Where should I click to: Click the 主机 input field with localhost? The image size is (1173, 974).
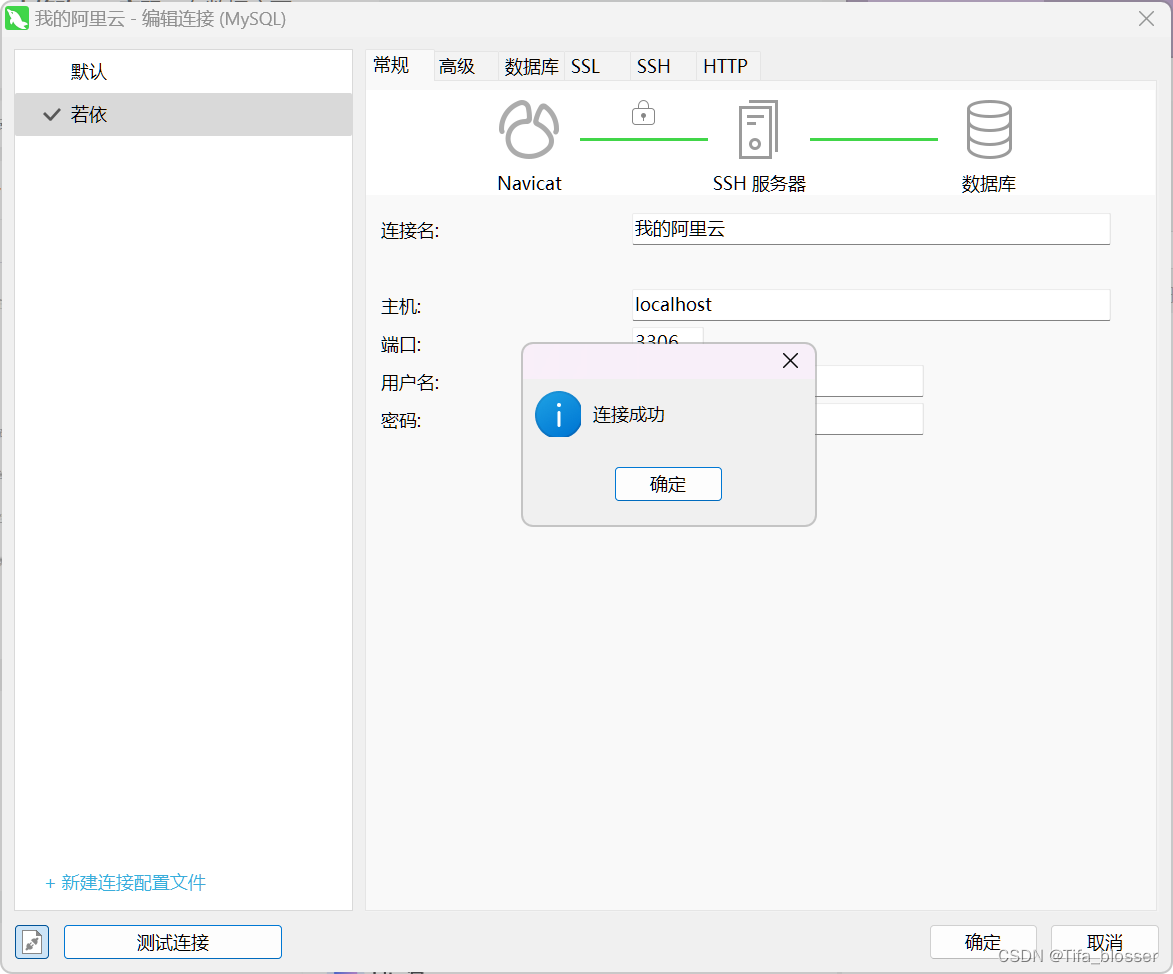click(x=871, y=304)
